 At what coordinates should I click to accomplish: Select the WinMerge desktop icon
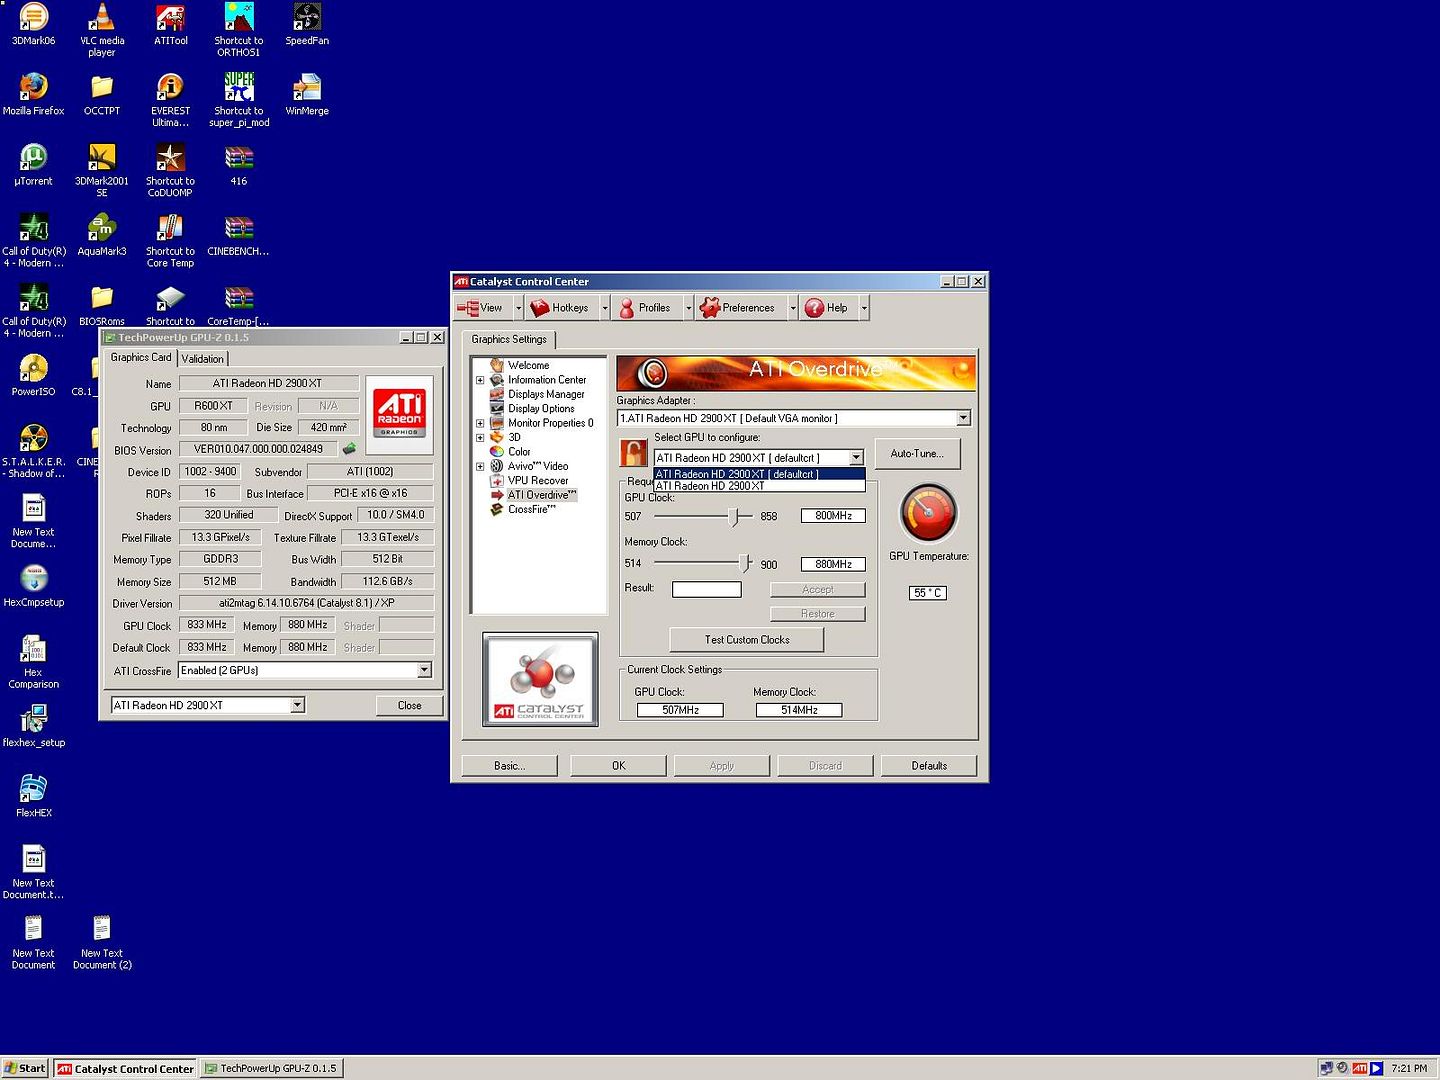(x=307, y=94)
